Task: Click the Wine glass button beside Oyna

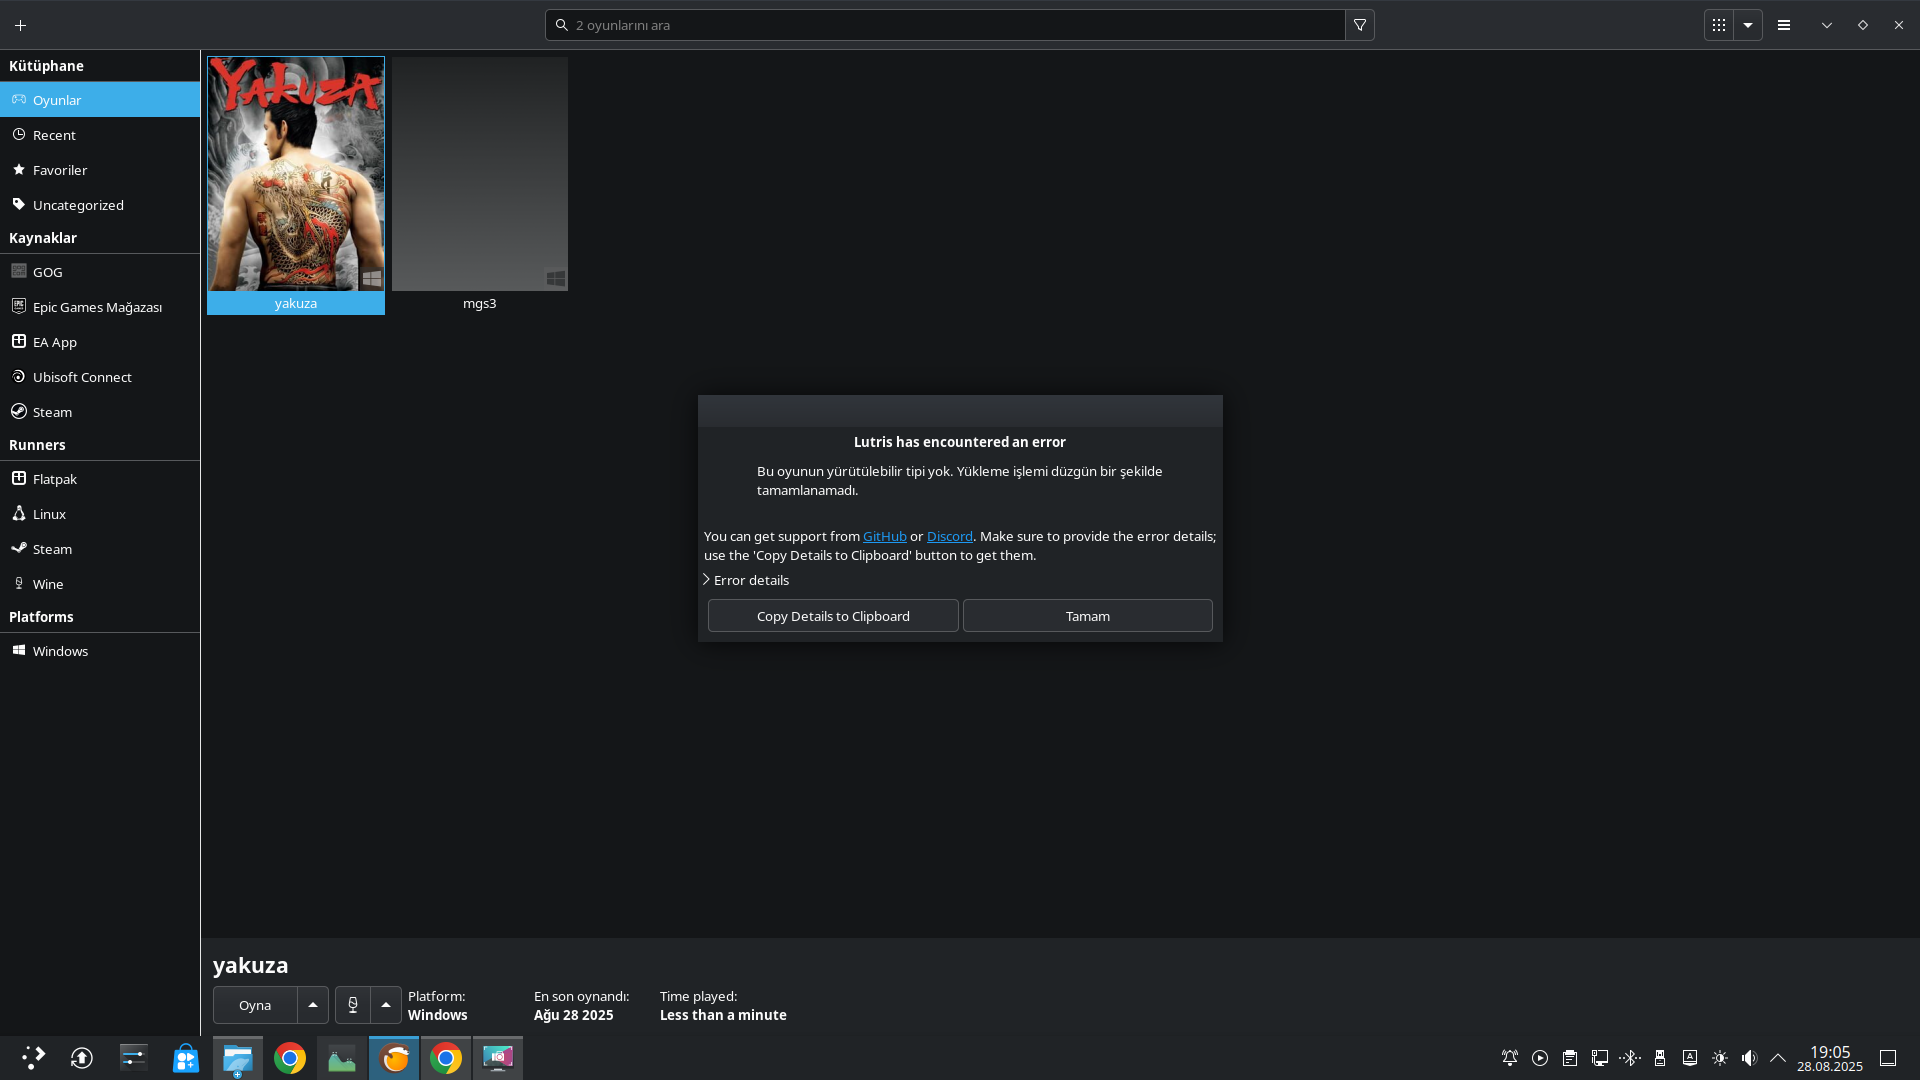Action: coord(353,1005)
